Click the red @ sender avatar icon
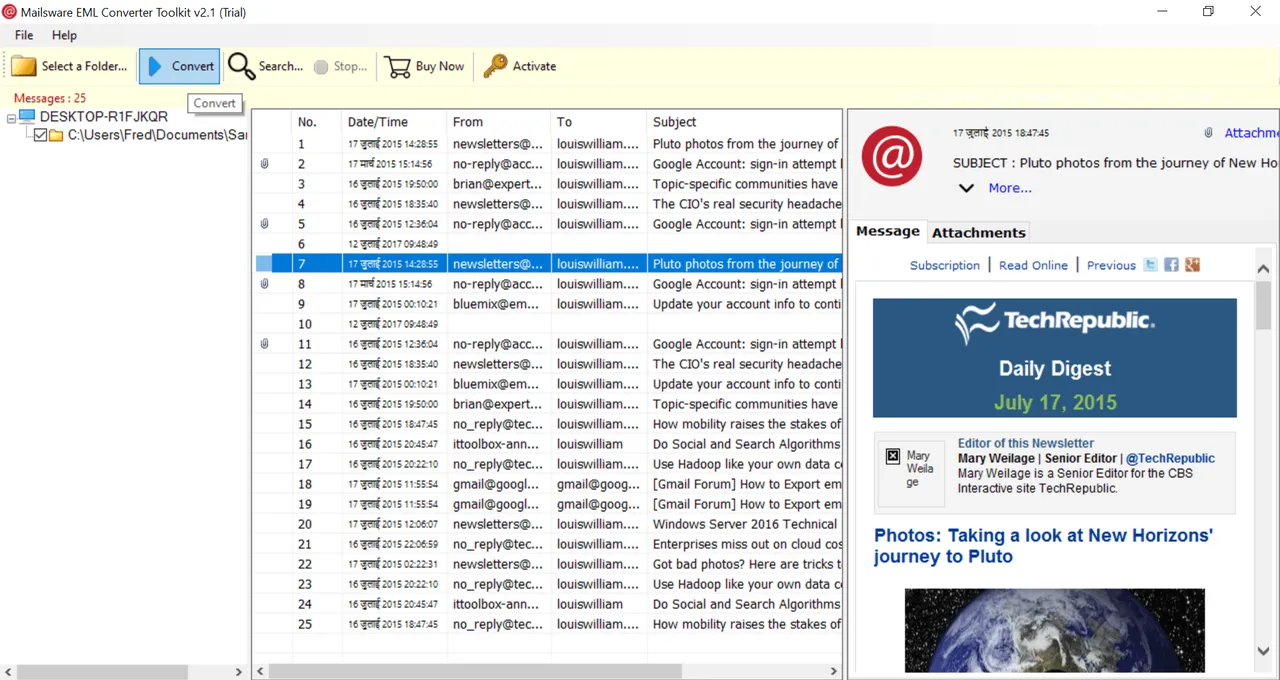Viewport: 1280px width, 680px height. click(x=892, y=156)
